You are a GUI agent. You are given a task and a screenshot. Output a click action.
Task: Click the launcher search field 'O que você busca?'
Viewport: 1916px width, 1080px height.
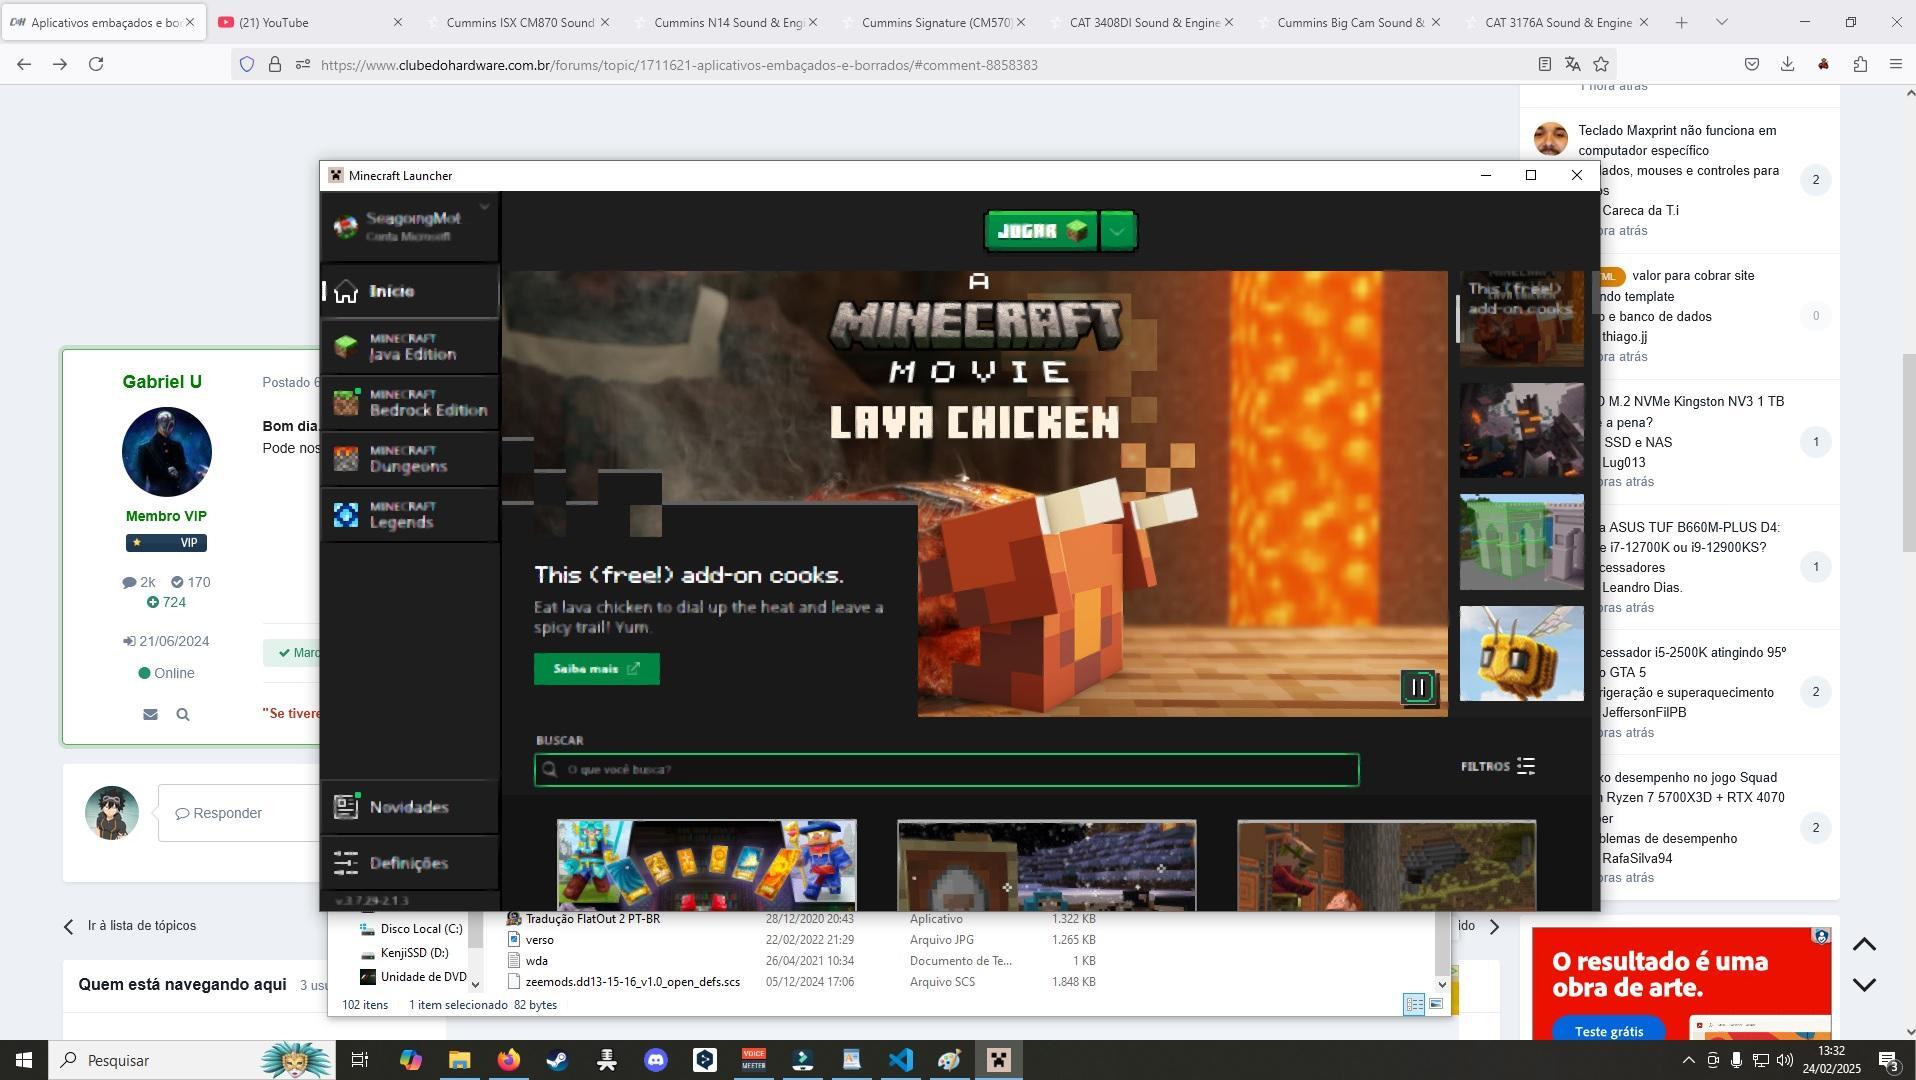click(946, 770)
